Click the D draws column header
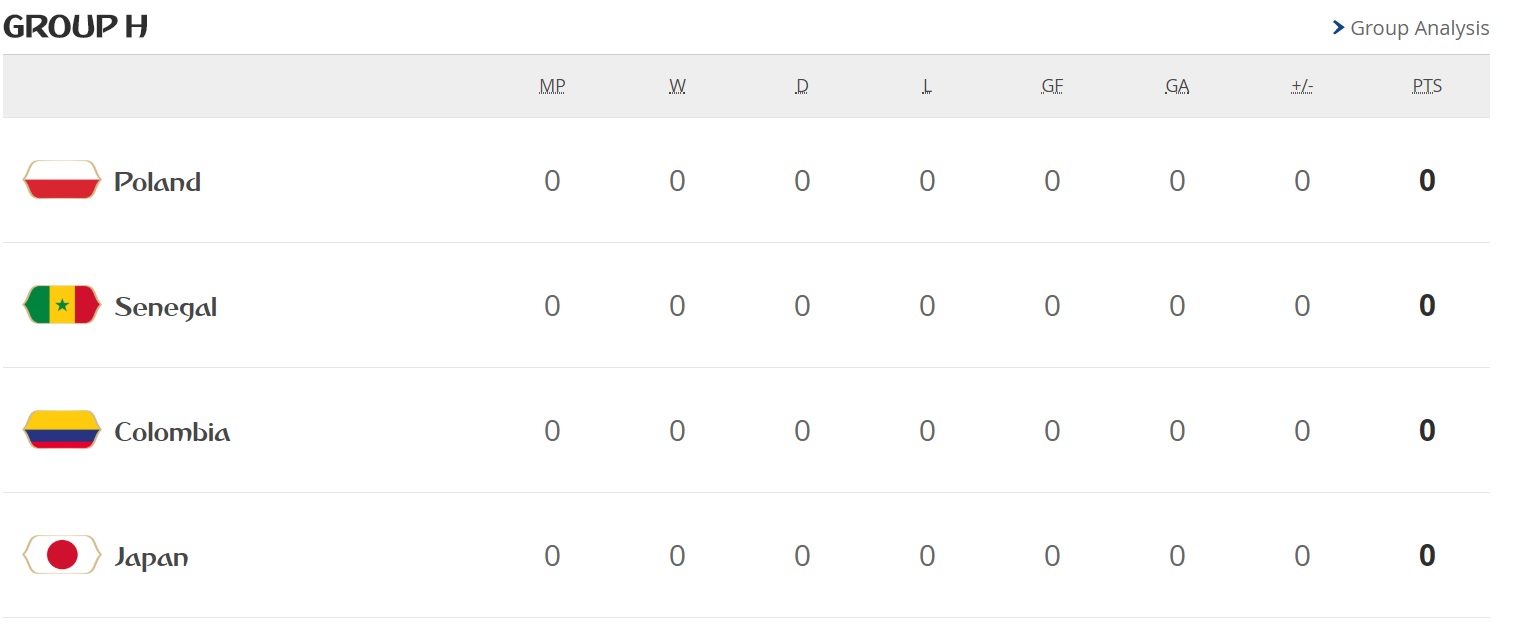Image resolution: width=1517 pixels, height=629 pixels. point(802,86)
